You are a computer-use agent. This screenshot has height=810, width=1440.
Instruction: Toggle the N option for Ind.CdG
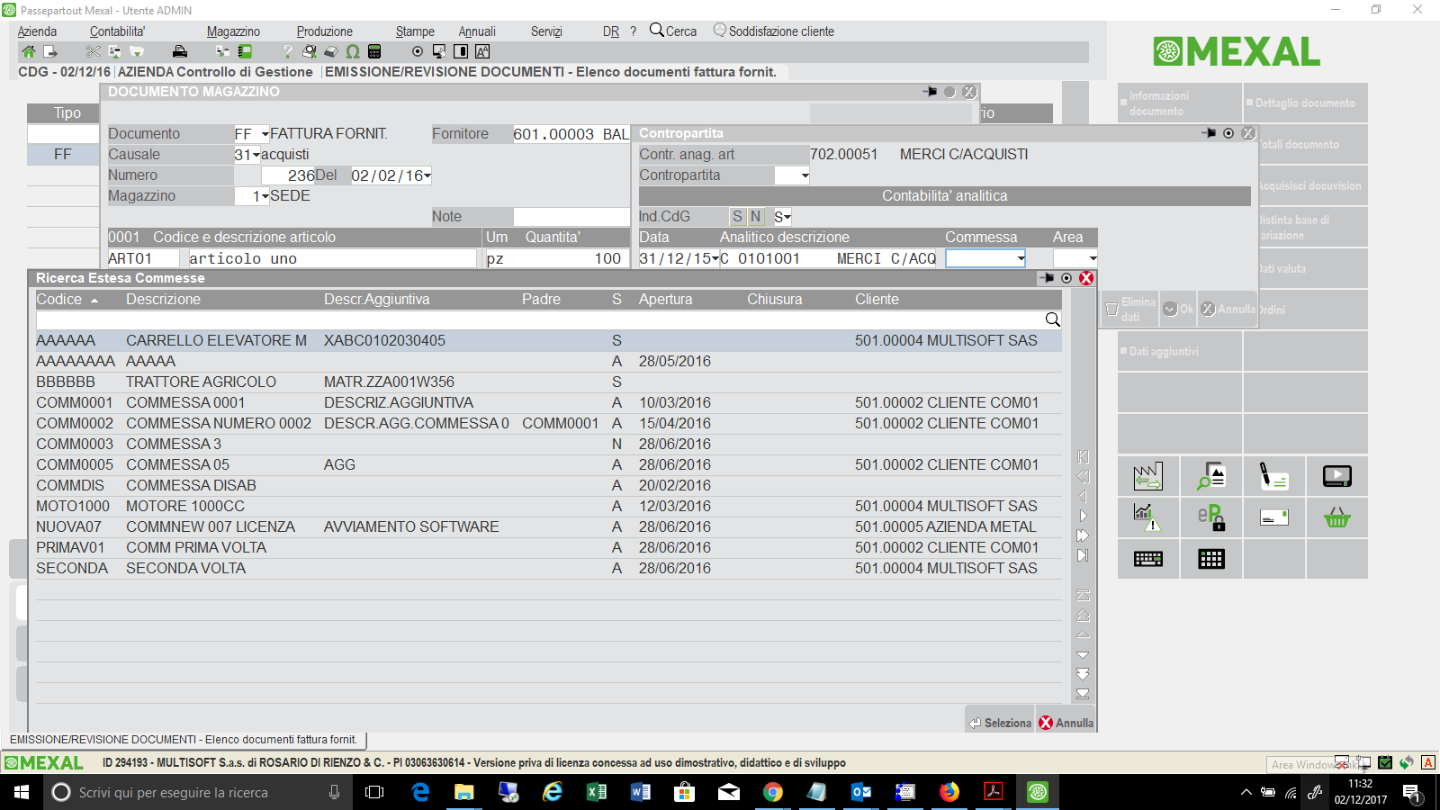pos(756,217)
